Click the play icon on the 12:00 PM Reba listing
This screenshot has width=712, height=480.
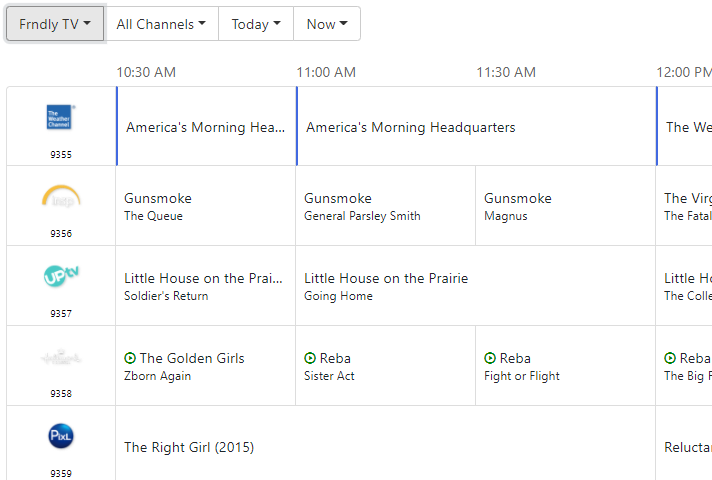(x=670, y=358)
